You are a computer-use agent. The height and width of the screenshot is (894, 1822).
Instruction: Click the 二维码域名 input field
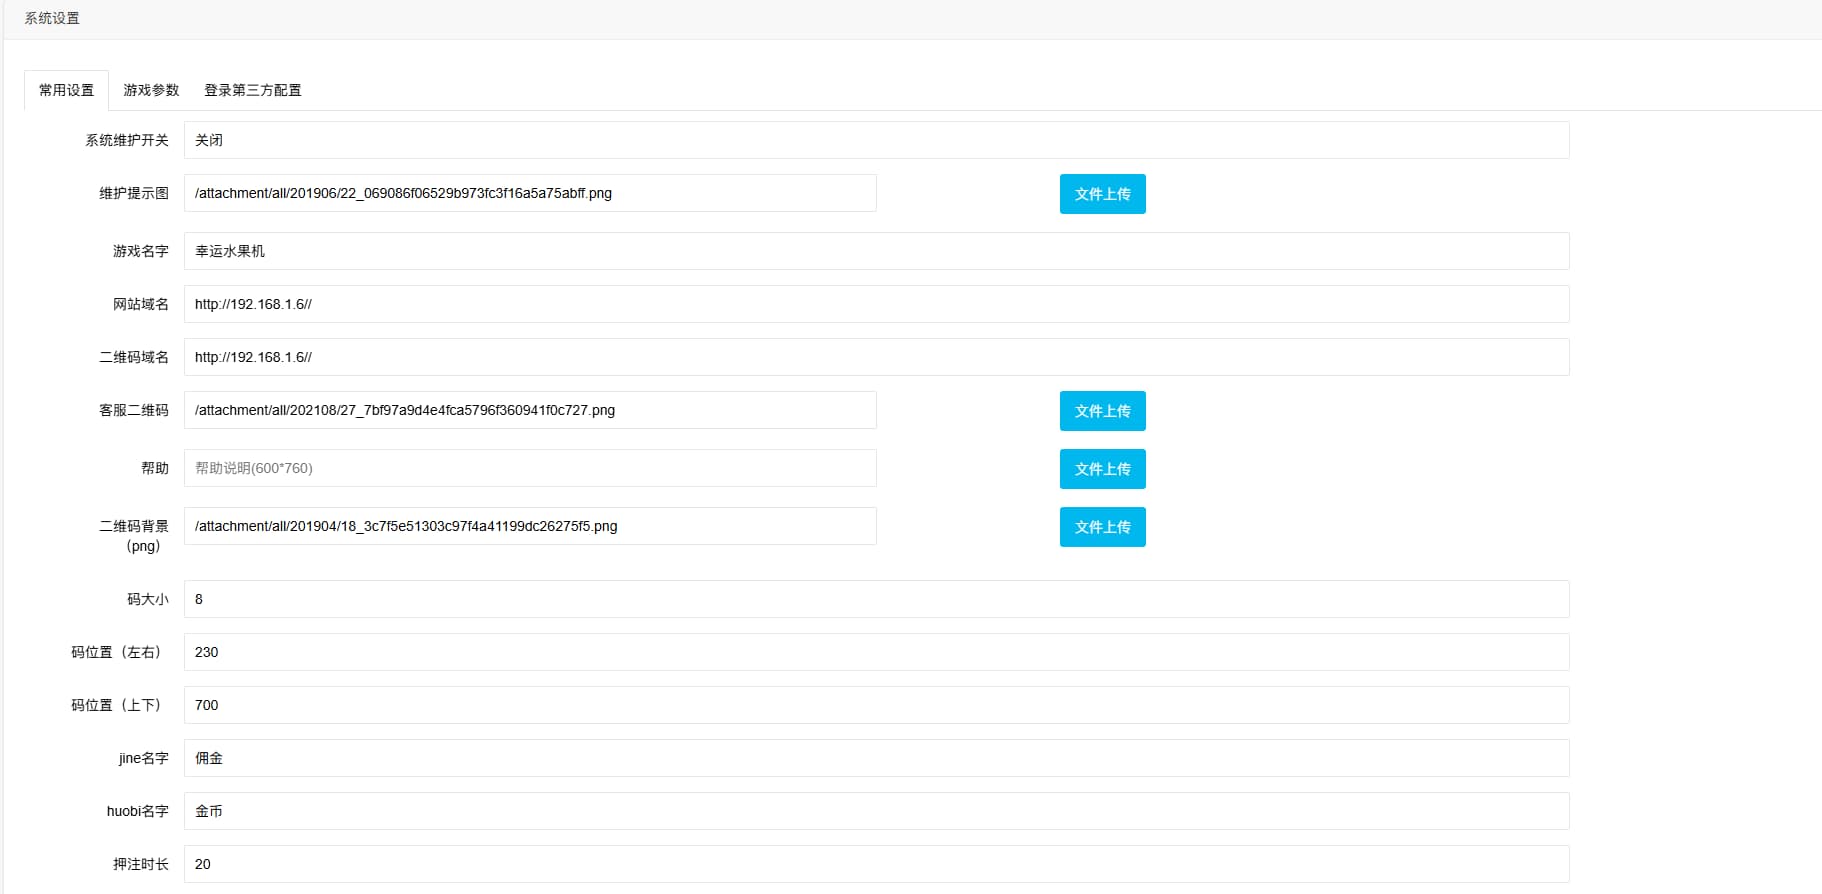point(876,357)
